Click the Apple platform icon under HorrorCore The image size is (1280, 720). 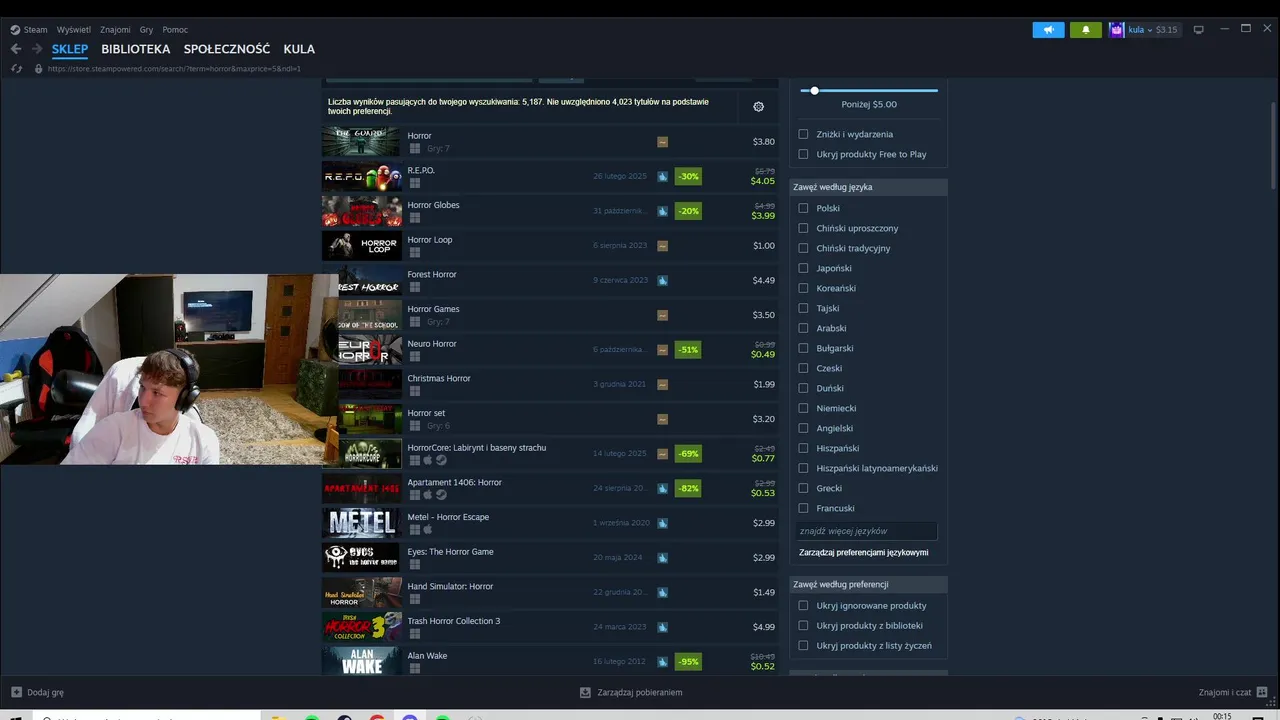tap(428, 460)
